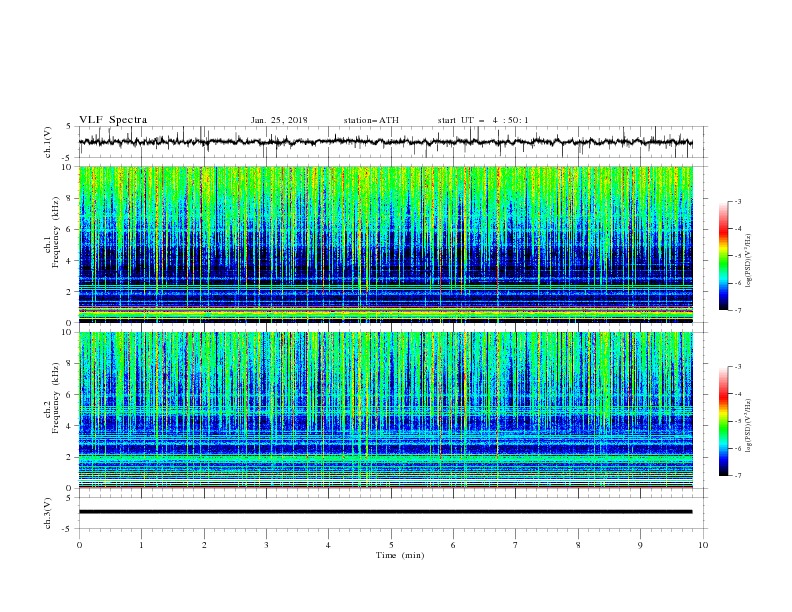
Task: Click the ch.1 "Frequency (kHz)" axis label
Action: [56, 234]
